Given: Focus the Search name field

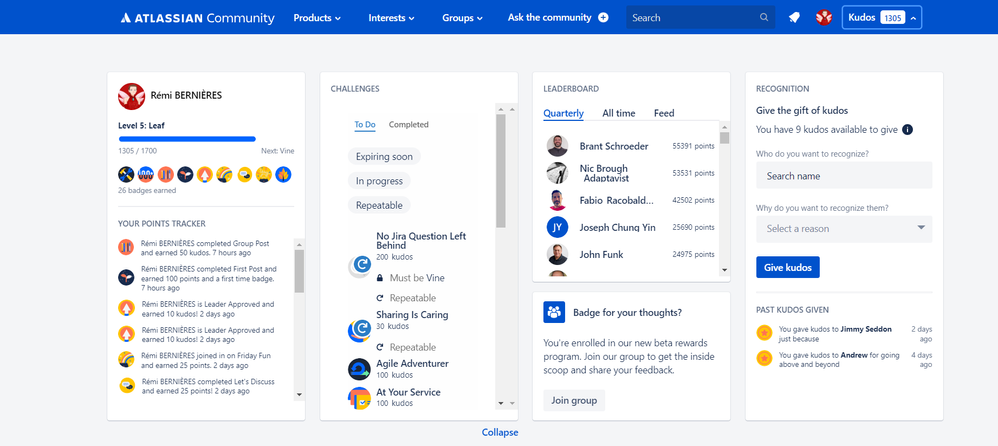Looking at the screenshot, I should (844, 176).
